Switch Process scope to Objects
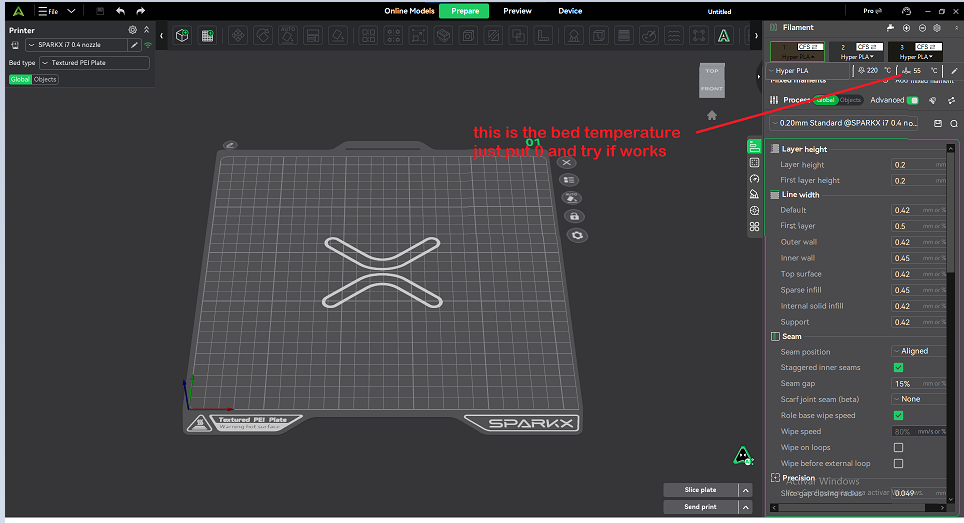Screen dimensions: 964x523 coord(850,100)
